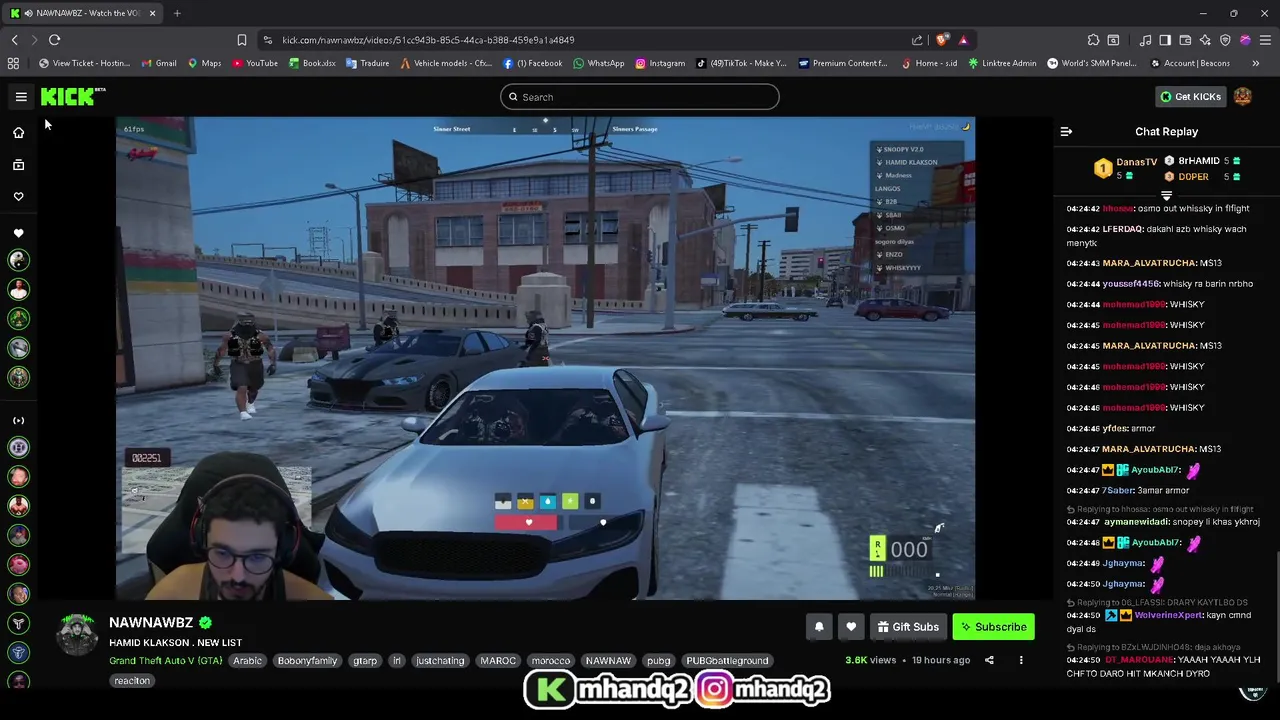This screenshot has height=720, width=1280.
Task: Open WhatsApp bookmark
Action: click(598, 63)
